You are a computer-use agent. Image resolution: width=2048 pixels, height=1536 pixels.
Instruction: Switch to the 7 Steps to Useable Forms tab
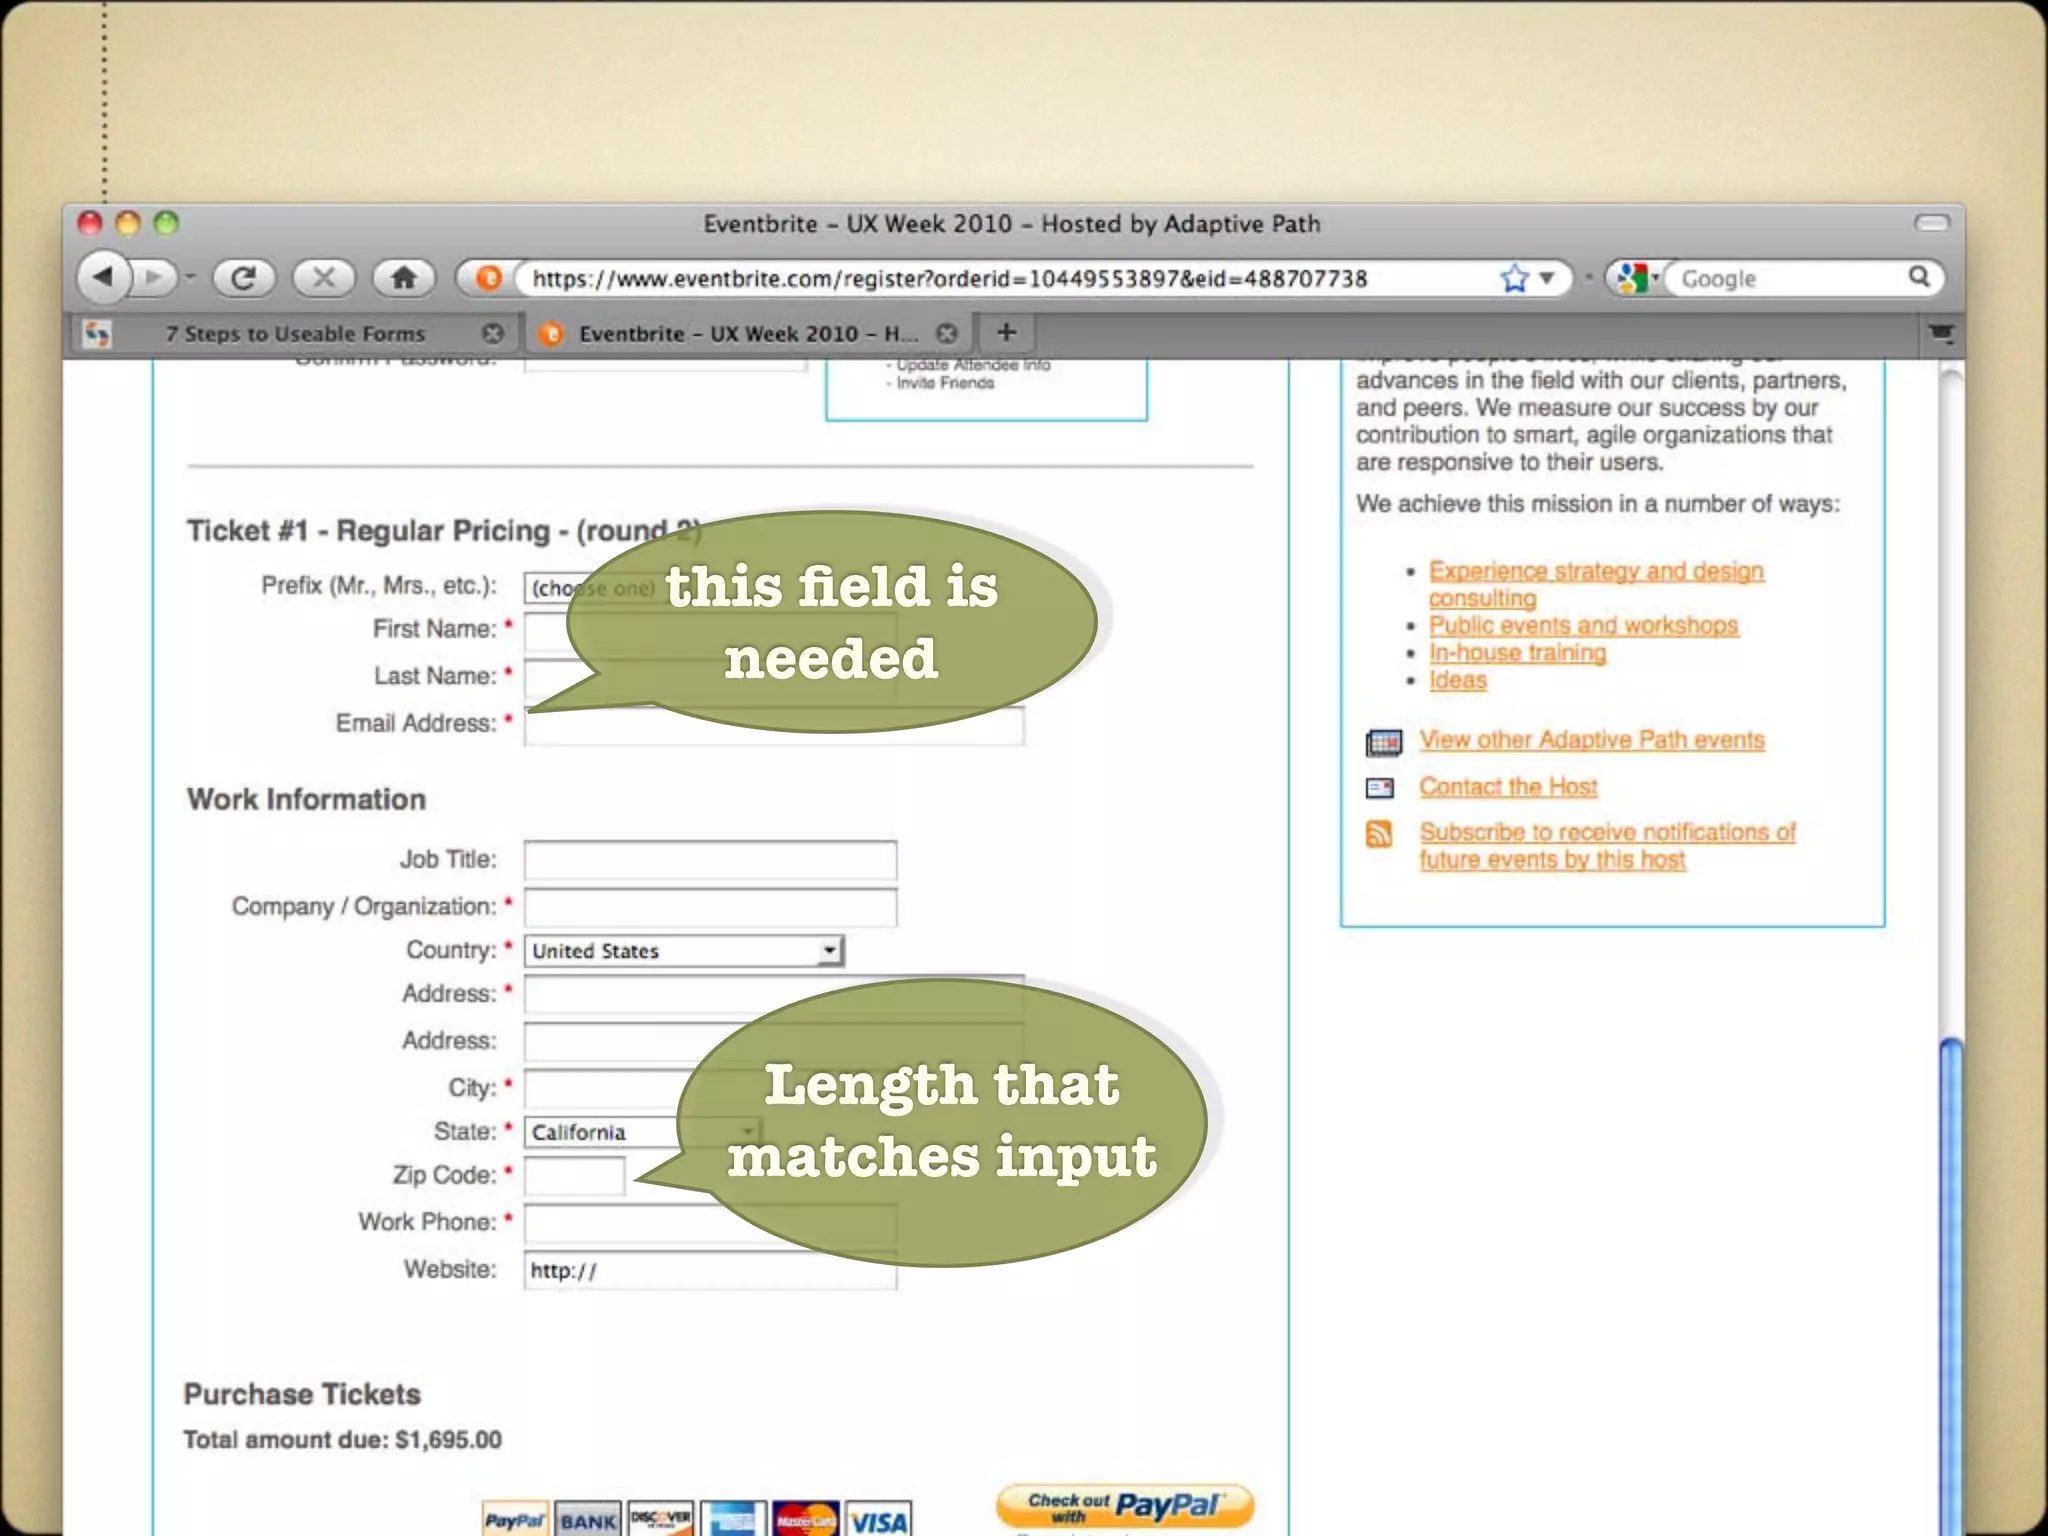295,334
